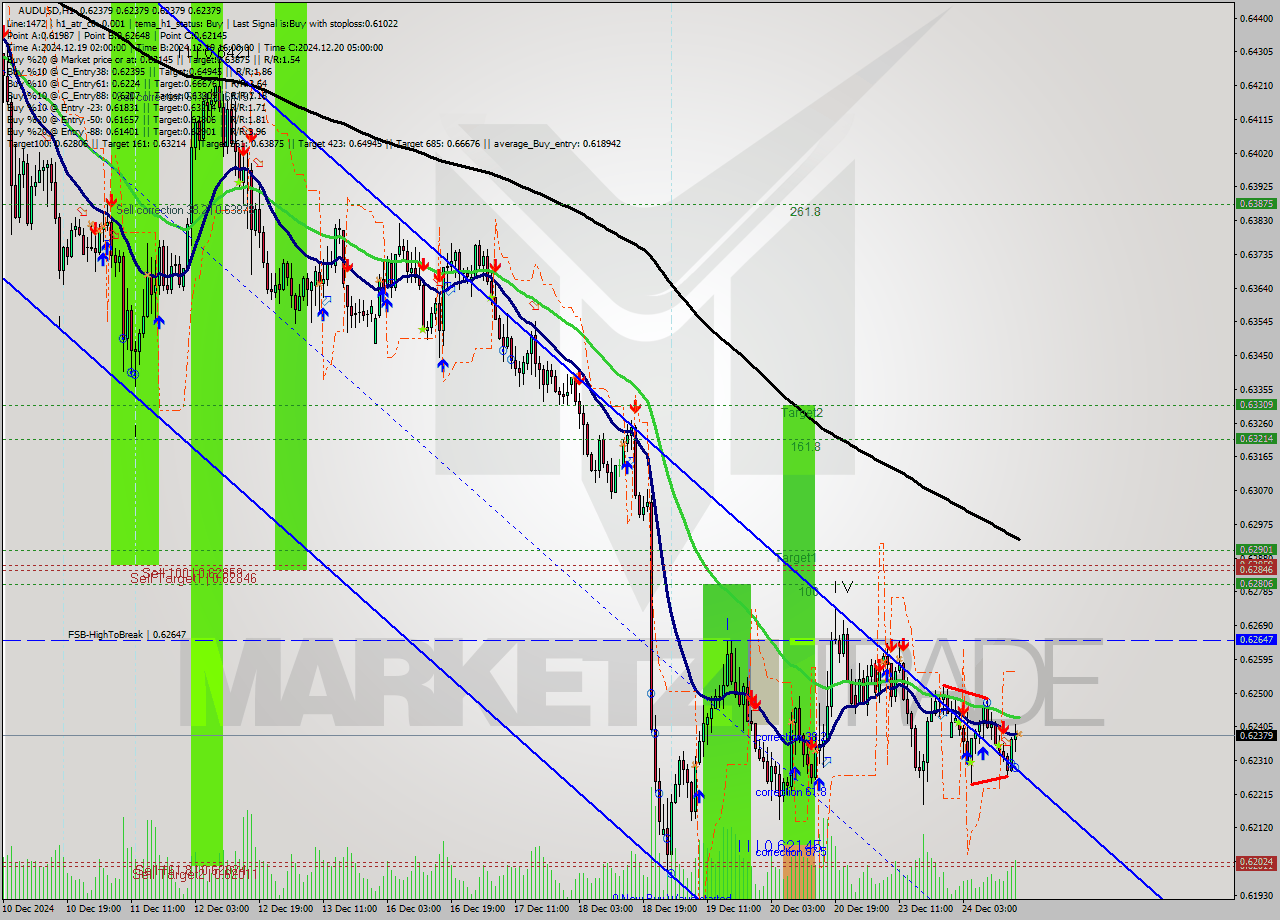Click the 'Target 423: 0.64945' text
1280x920 pixels.
340,143
